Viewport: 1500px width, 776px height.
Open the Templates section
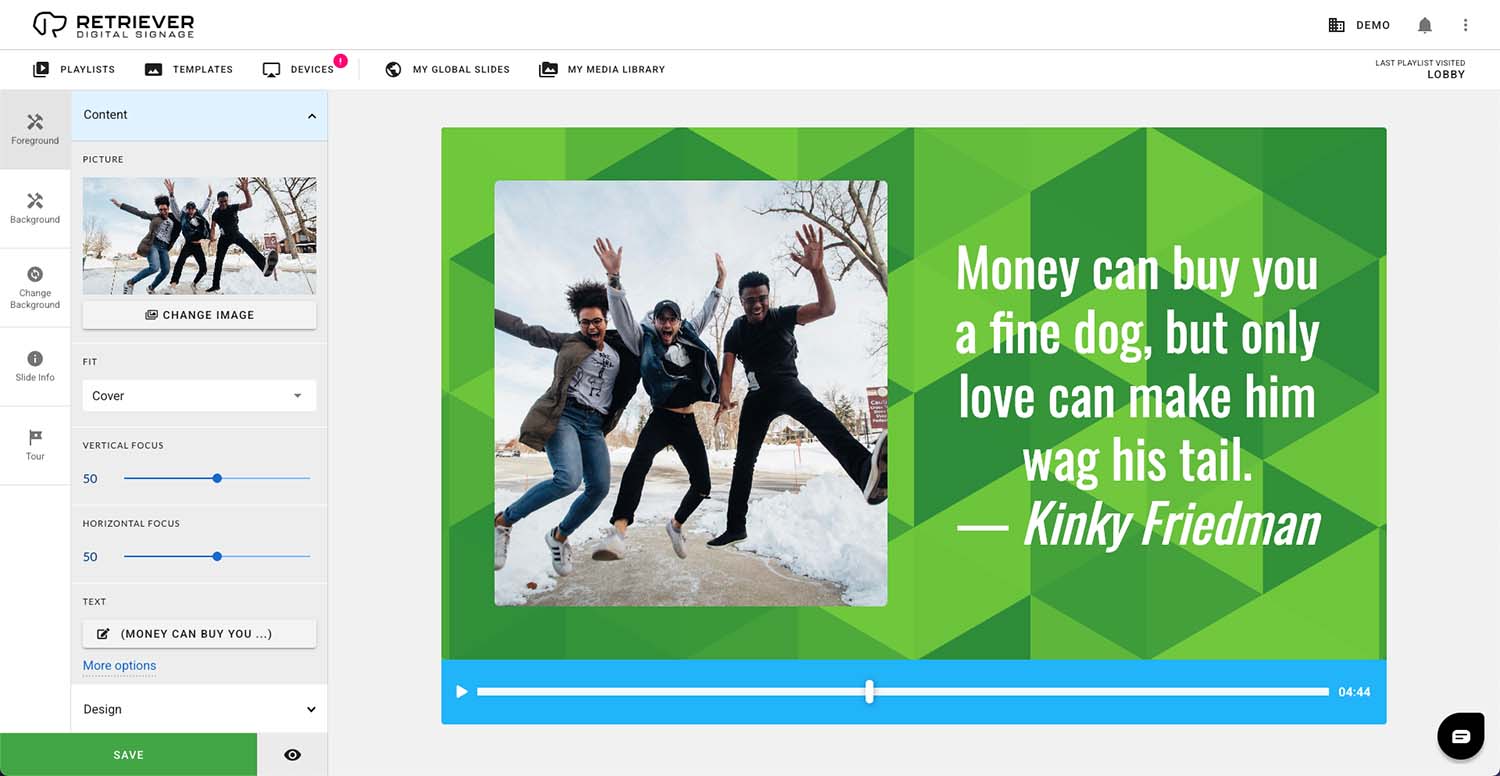(189, 69)
